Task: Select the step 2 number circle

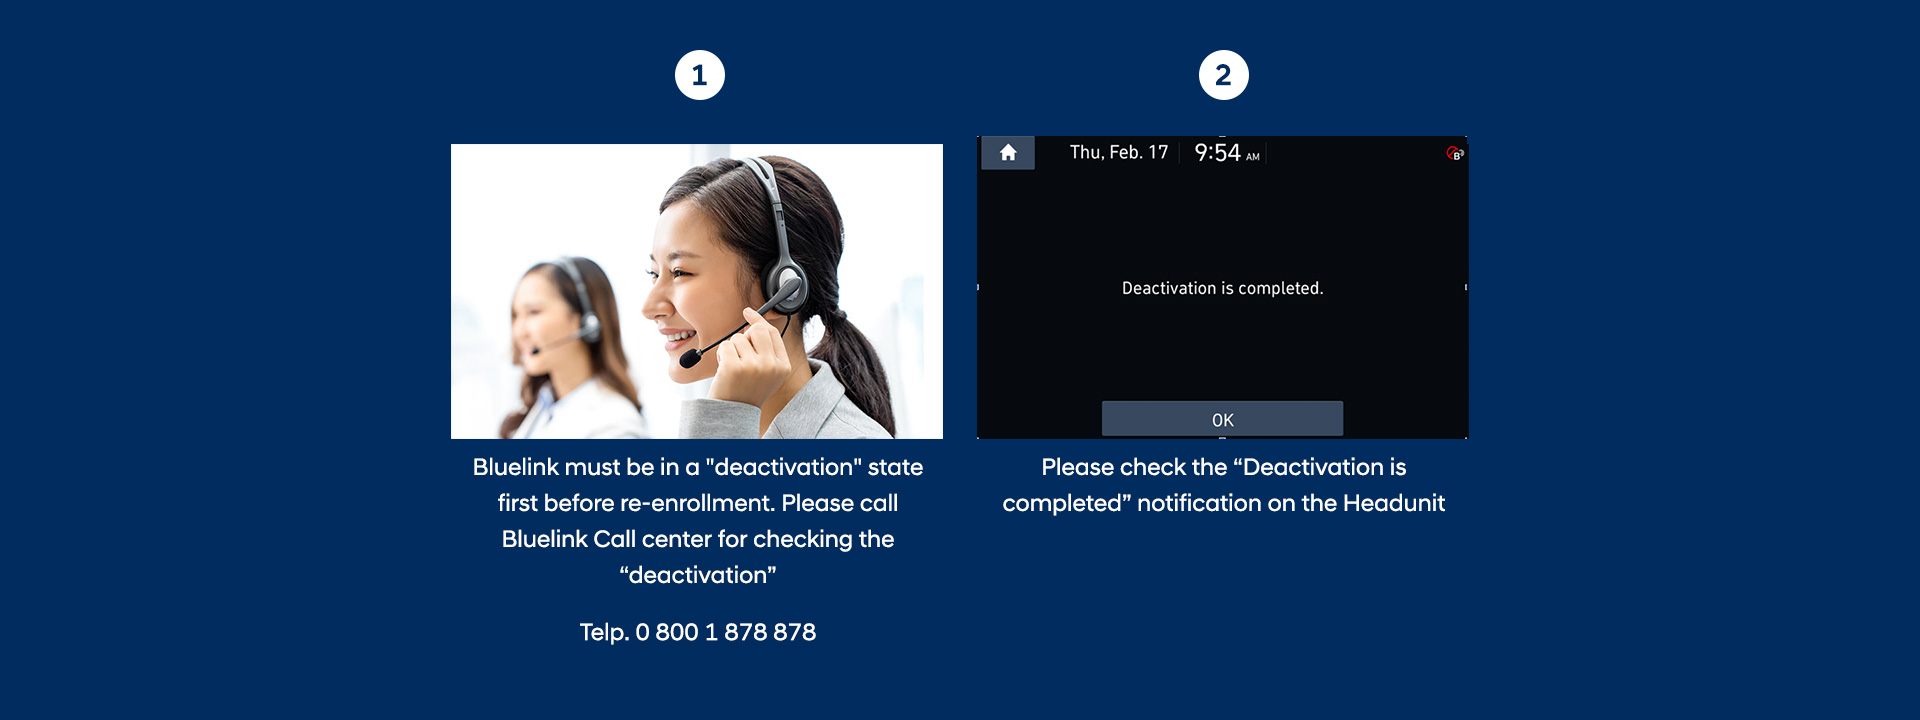Action: 1223,75
